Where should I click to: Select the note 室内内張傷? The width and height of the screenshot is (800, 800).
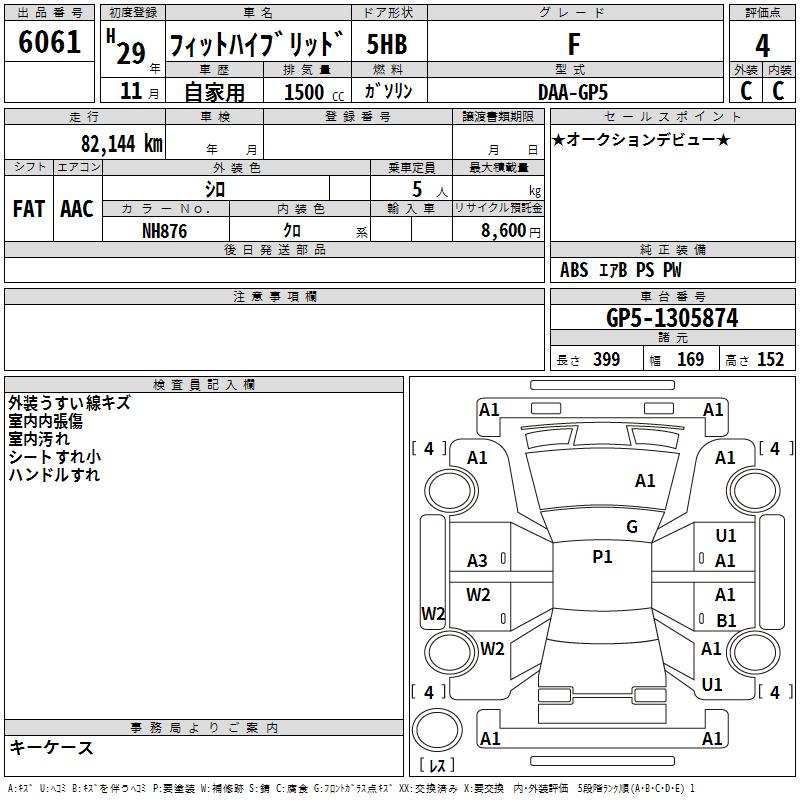[45, 421]
